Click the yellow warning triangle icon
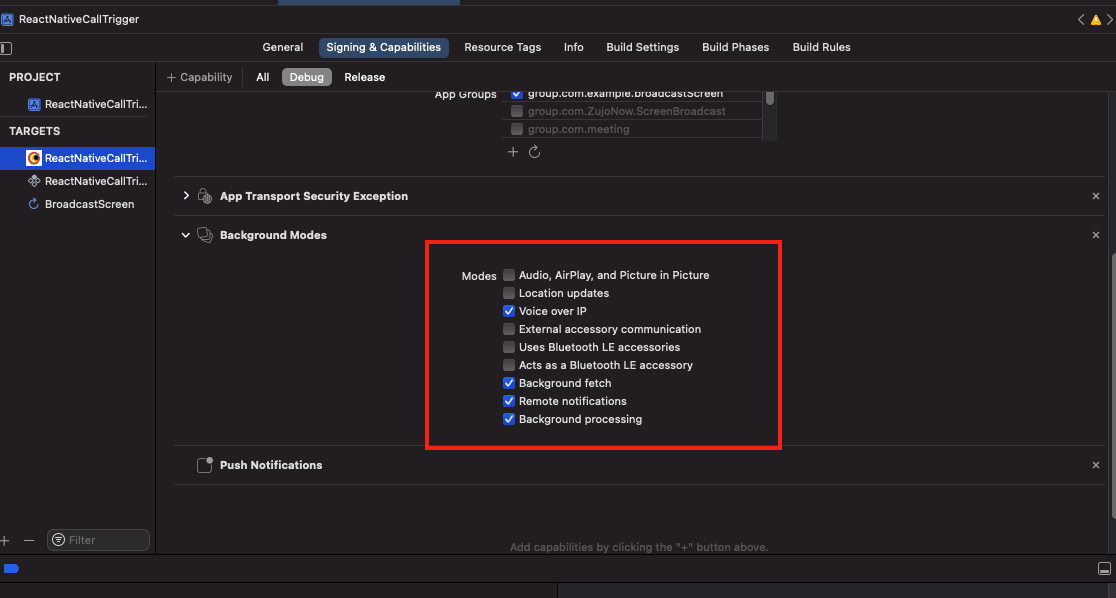This screenshot has width=1116, height=598. 1095,20
